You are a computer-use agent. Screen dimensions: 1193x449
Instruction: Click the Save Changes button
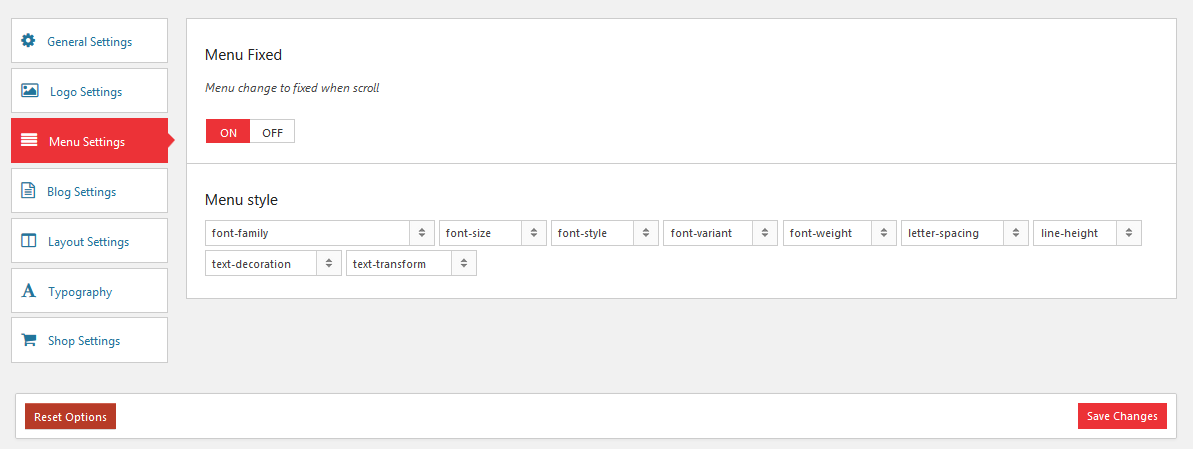click(x=1122, y=416)
